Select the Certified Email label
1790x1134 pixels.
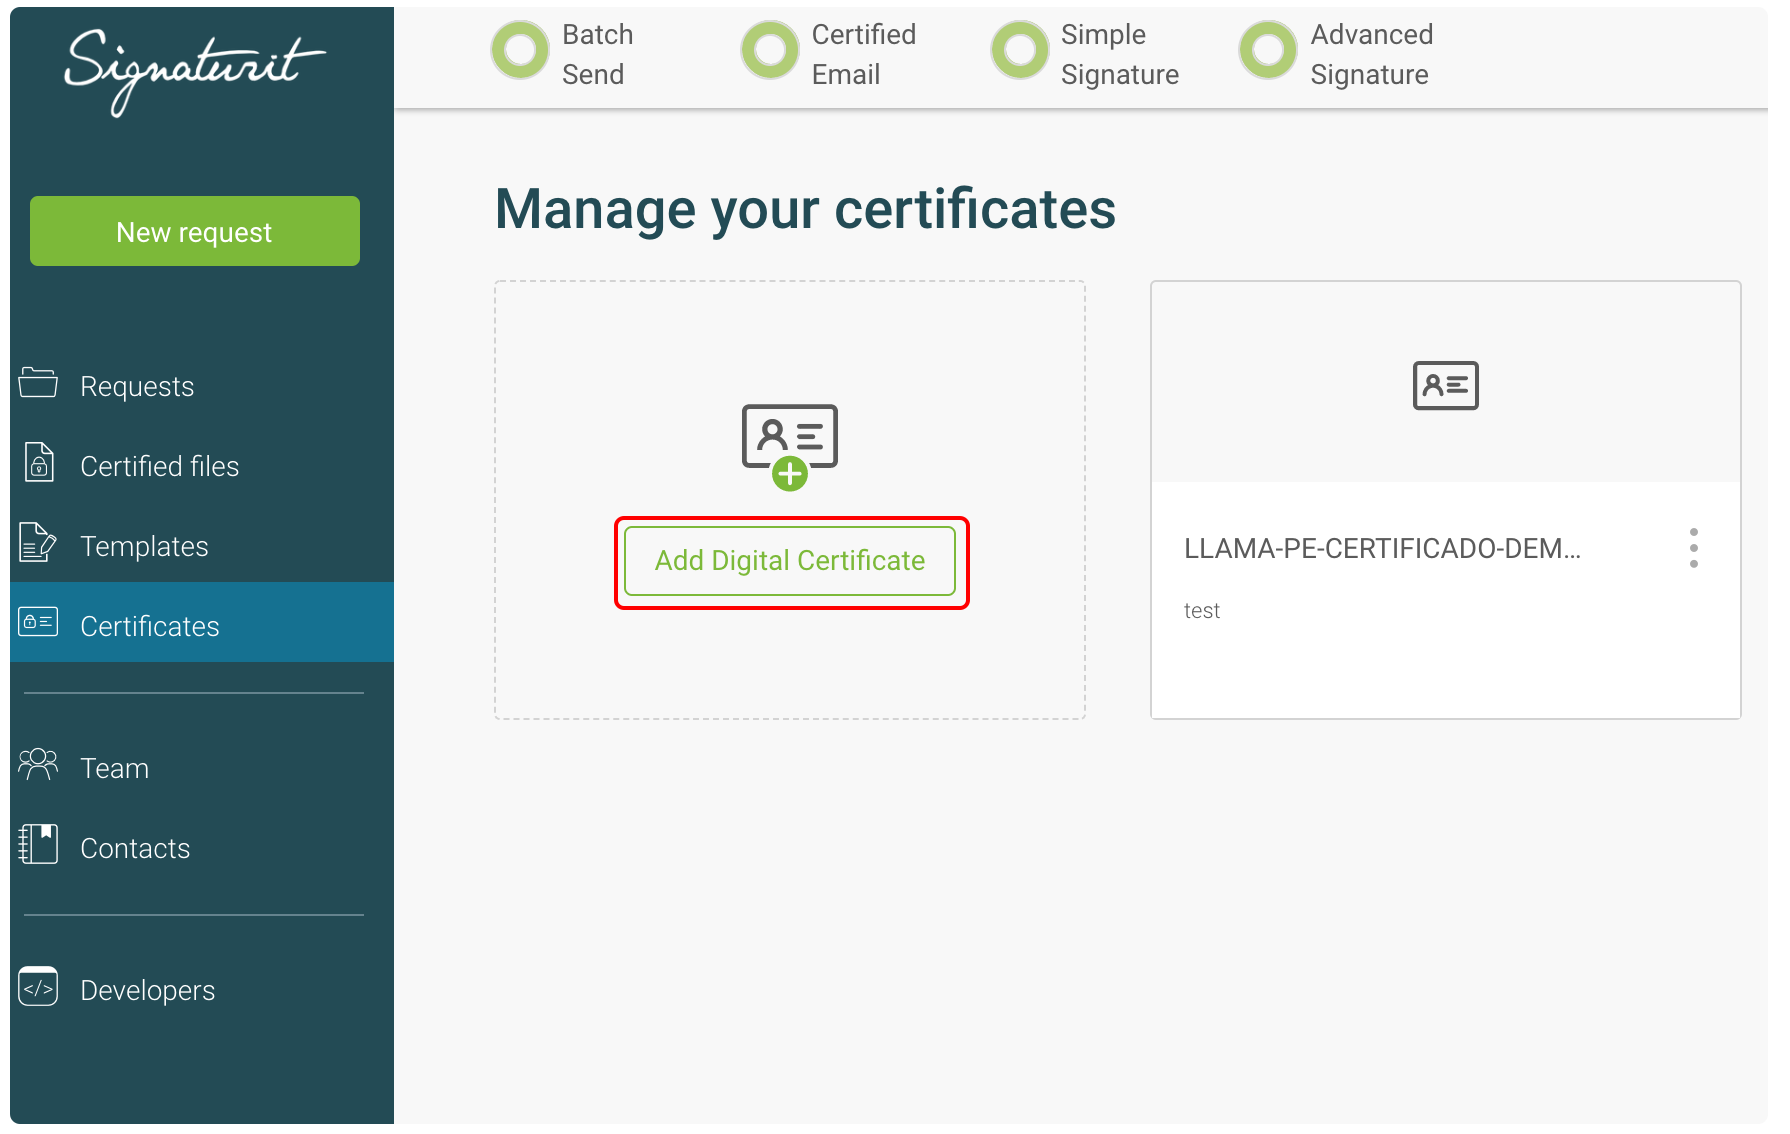click(x=864, y=54)
